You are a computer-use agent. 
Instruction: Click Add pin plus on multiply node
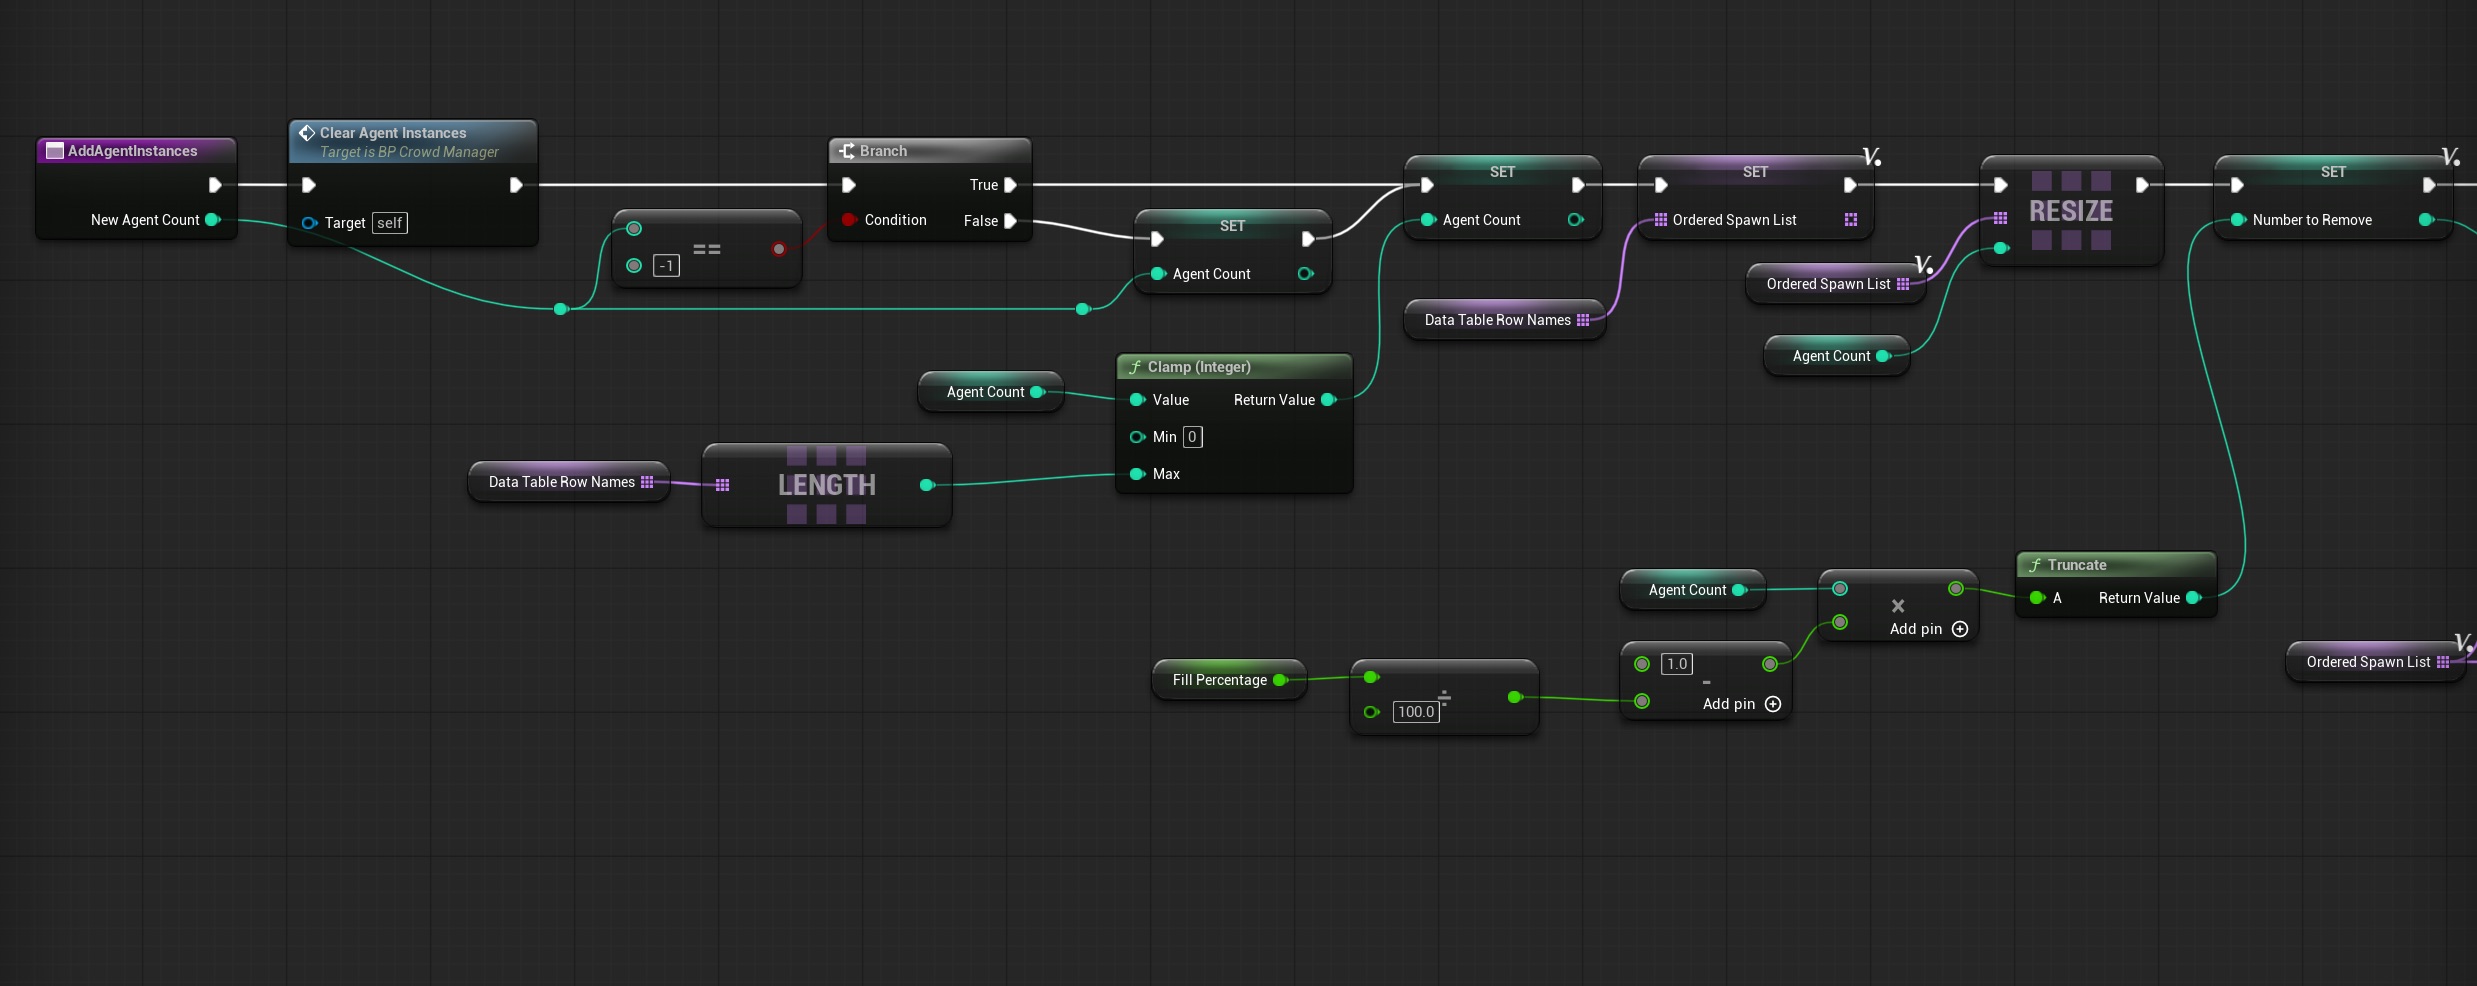pyautogui.click(x=1960, y=629)
